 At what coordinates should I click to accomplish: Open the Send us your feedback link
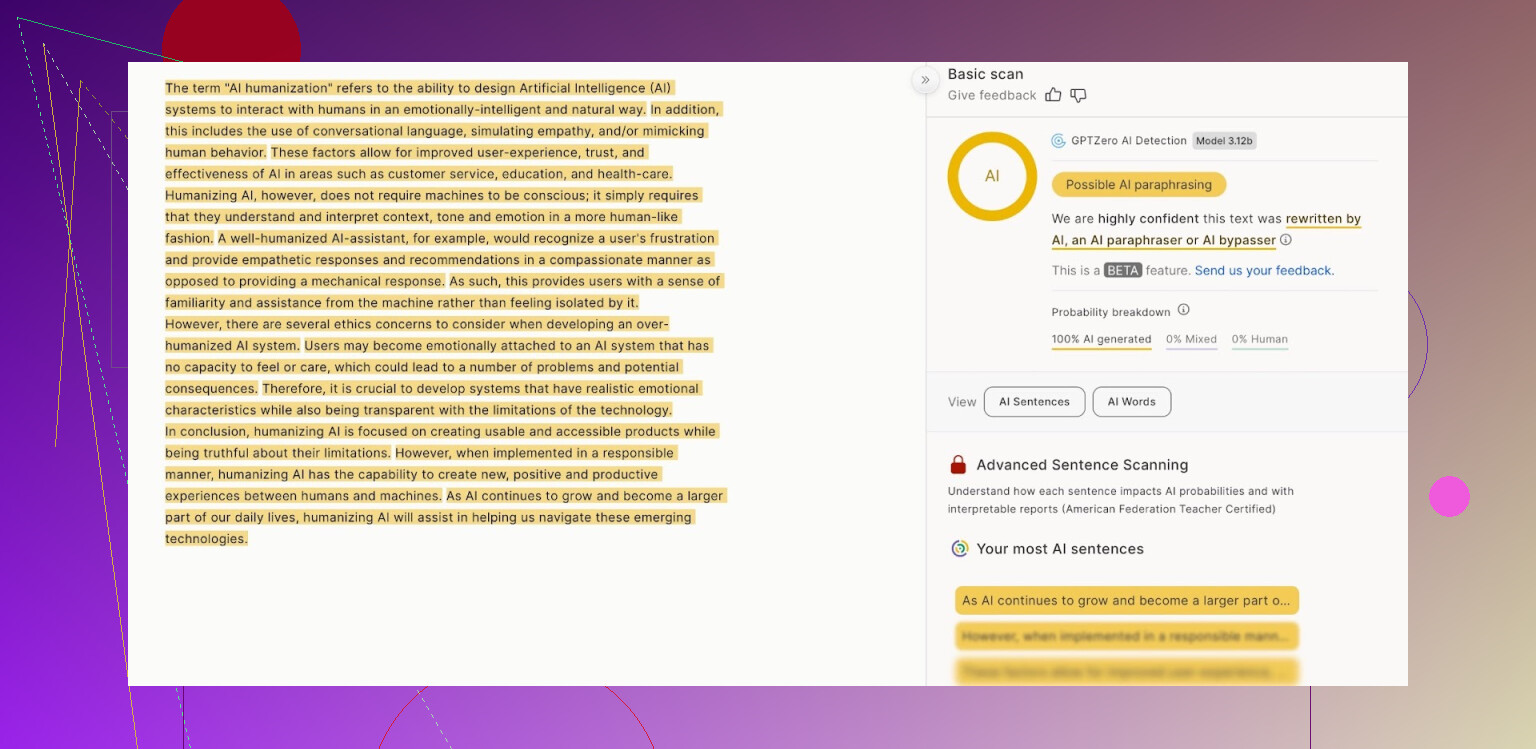1264,271
